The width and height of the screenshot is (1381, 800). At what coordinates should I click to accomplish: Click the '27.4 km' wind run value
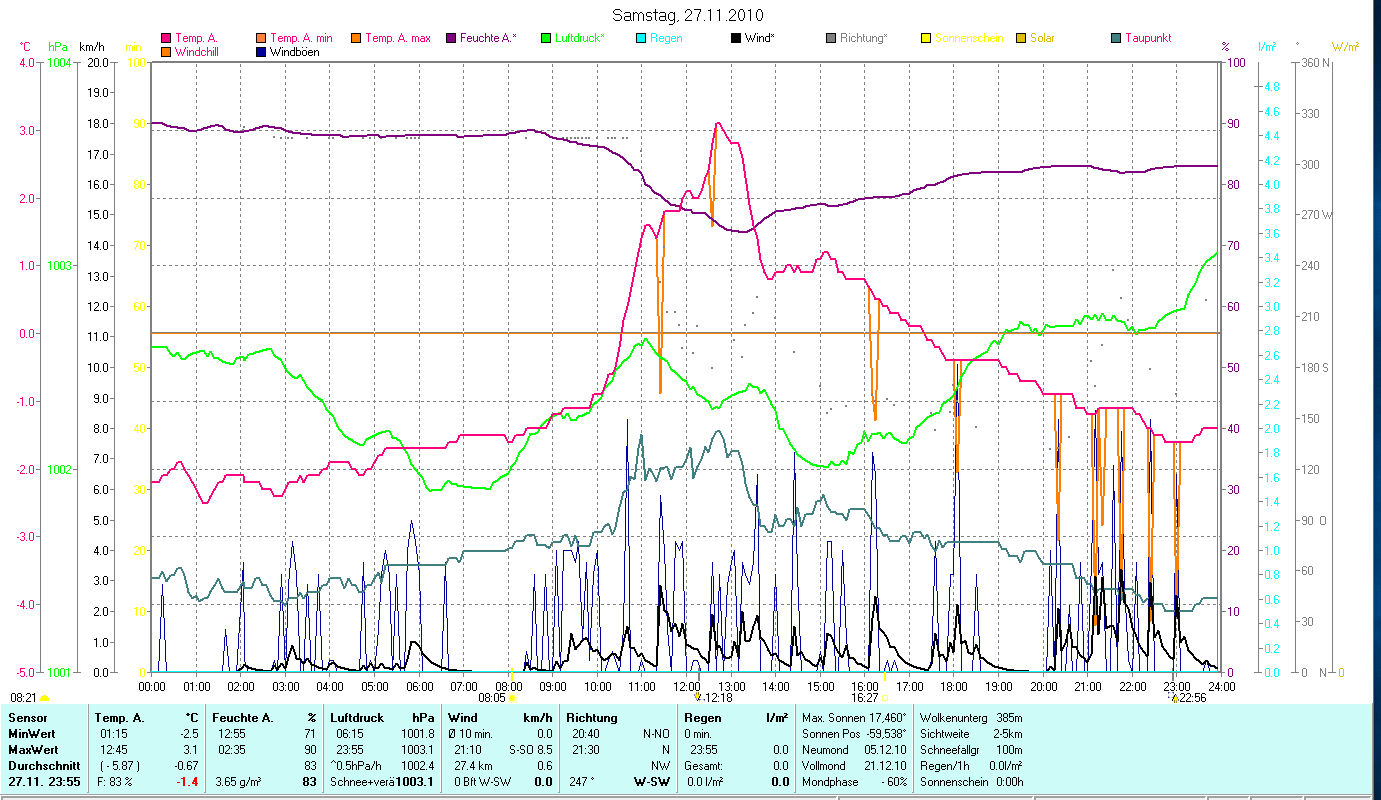point(474,766)
